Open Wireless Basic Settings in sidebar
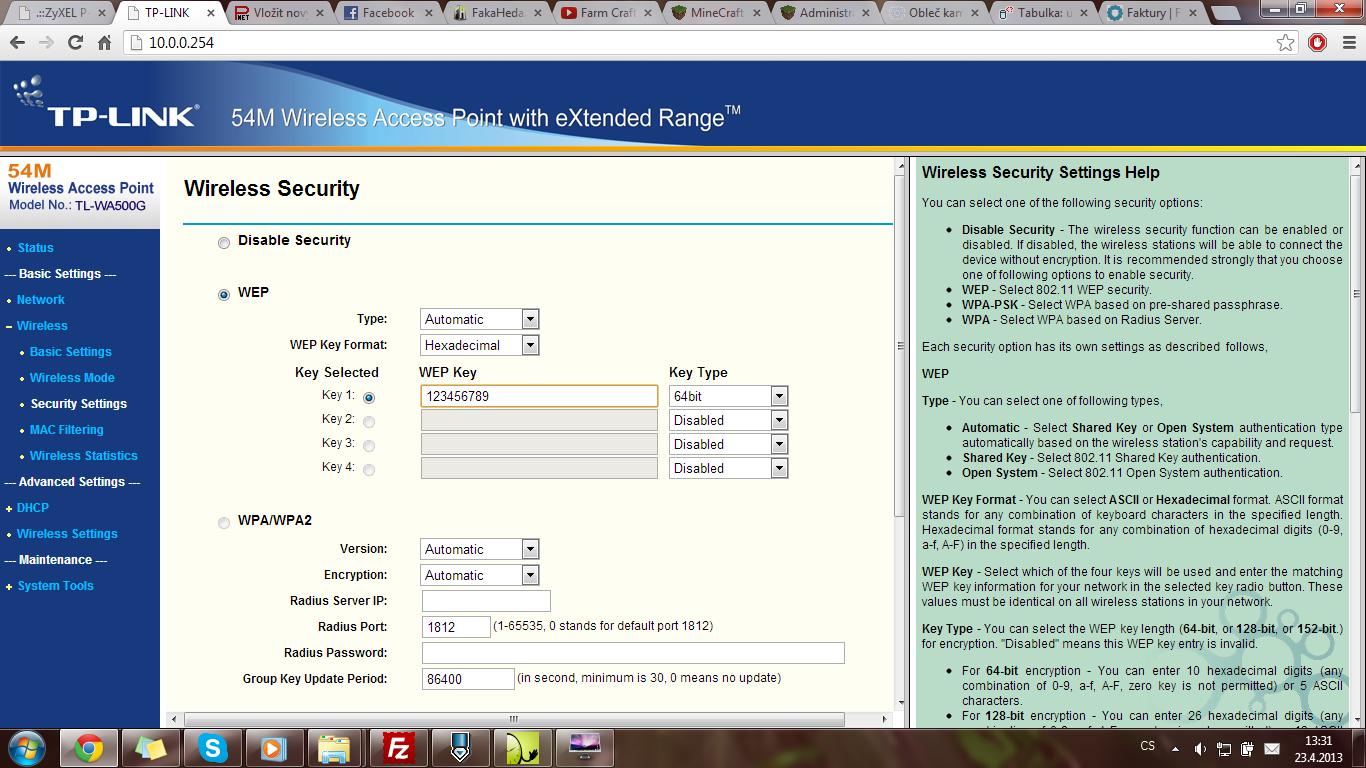The width and height of the screenshot is (1366, 768). tap(71, 352)
